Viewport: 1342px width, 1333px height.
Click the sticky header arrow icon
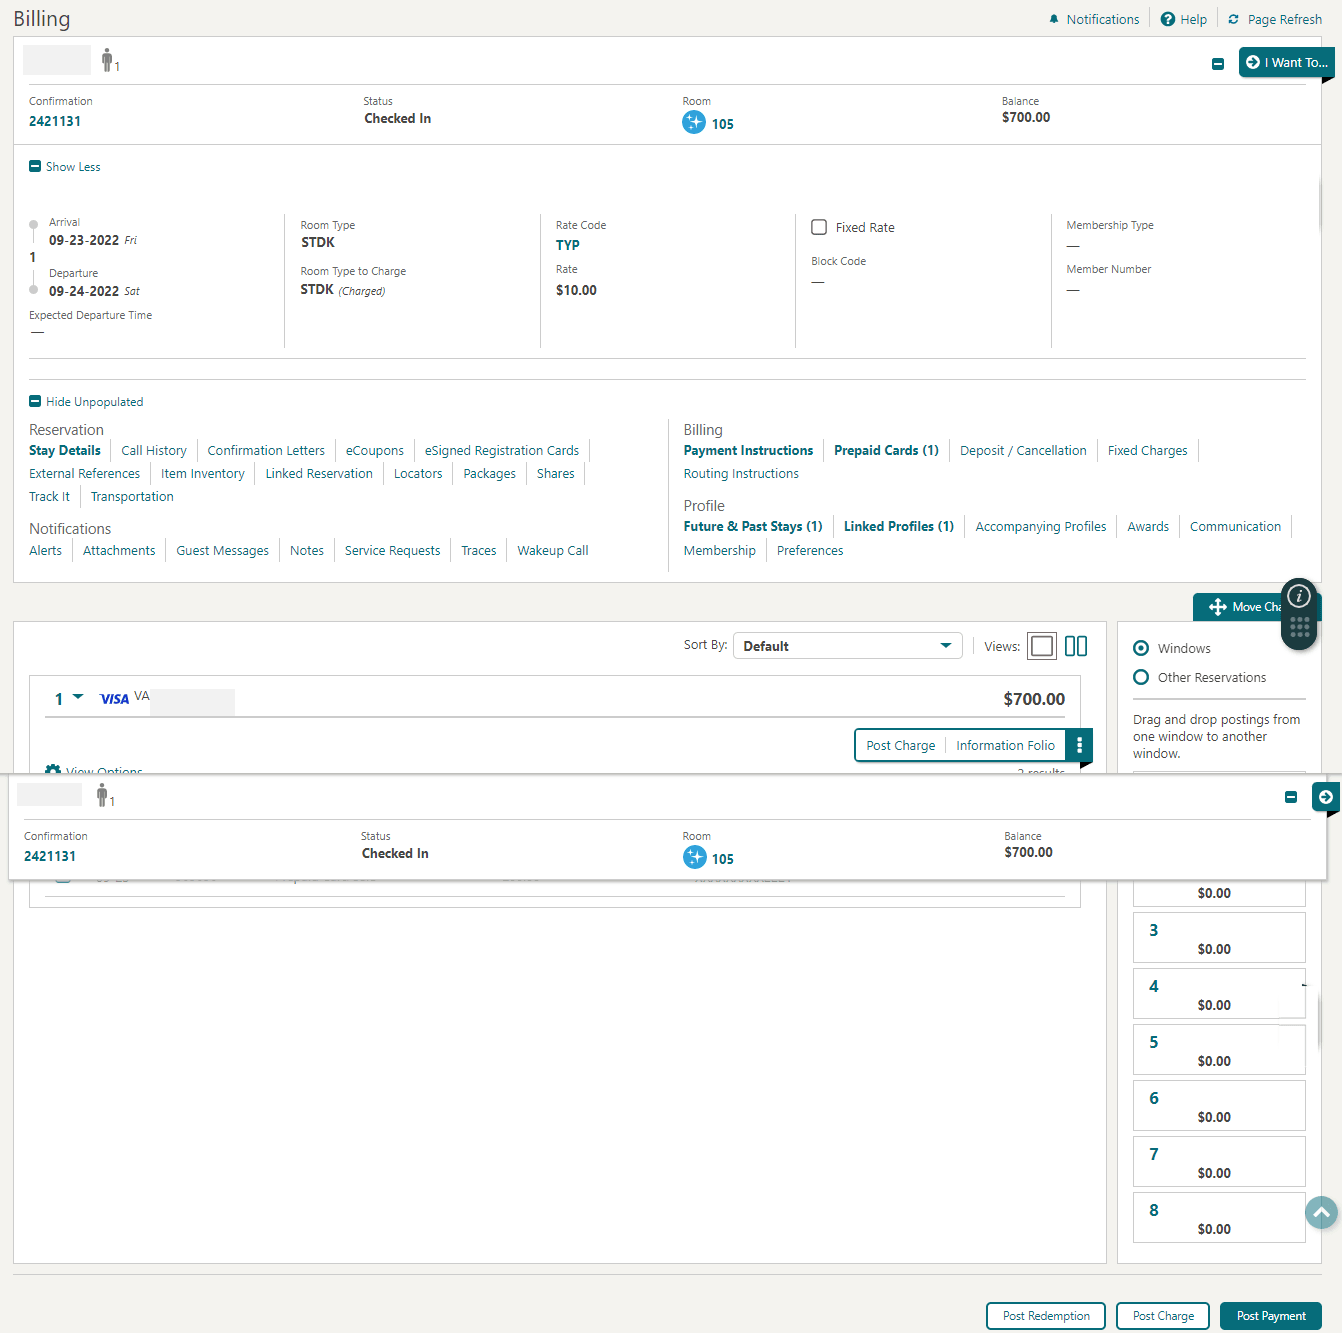pyautogui.click(x=1325, y=797)
